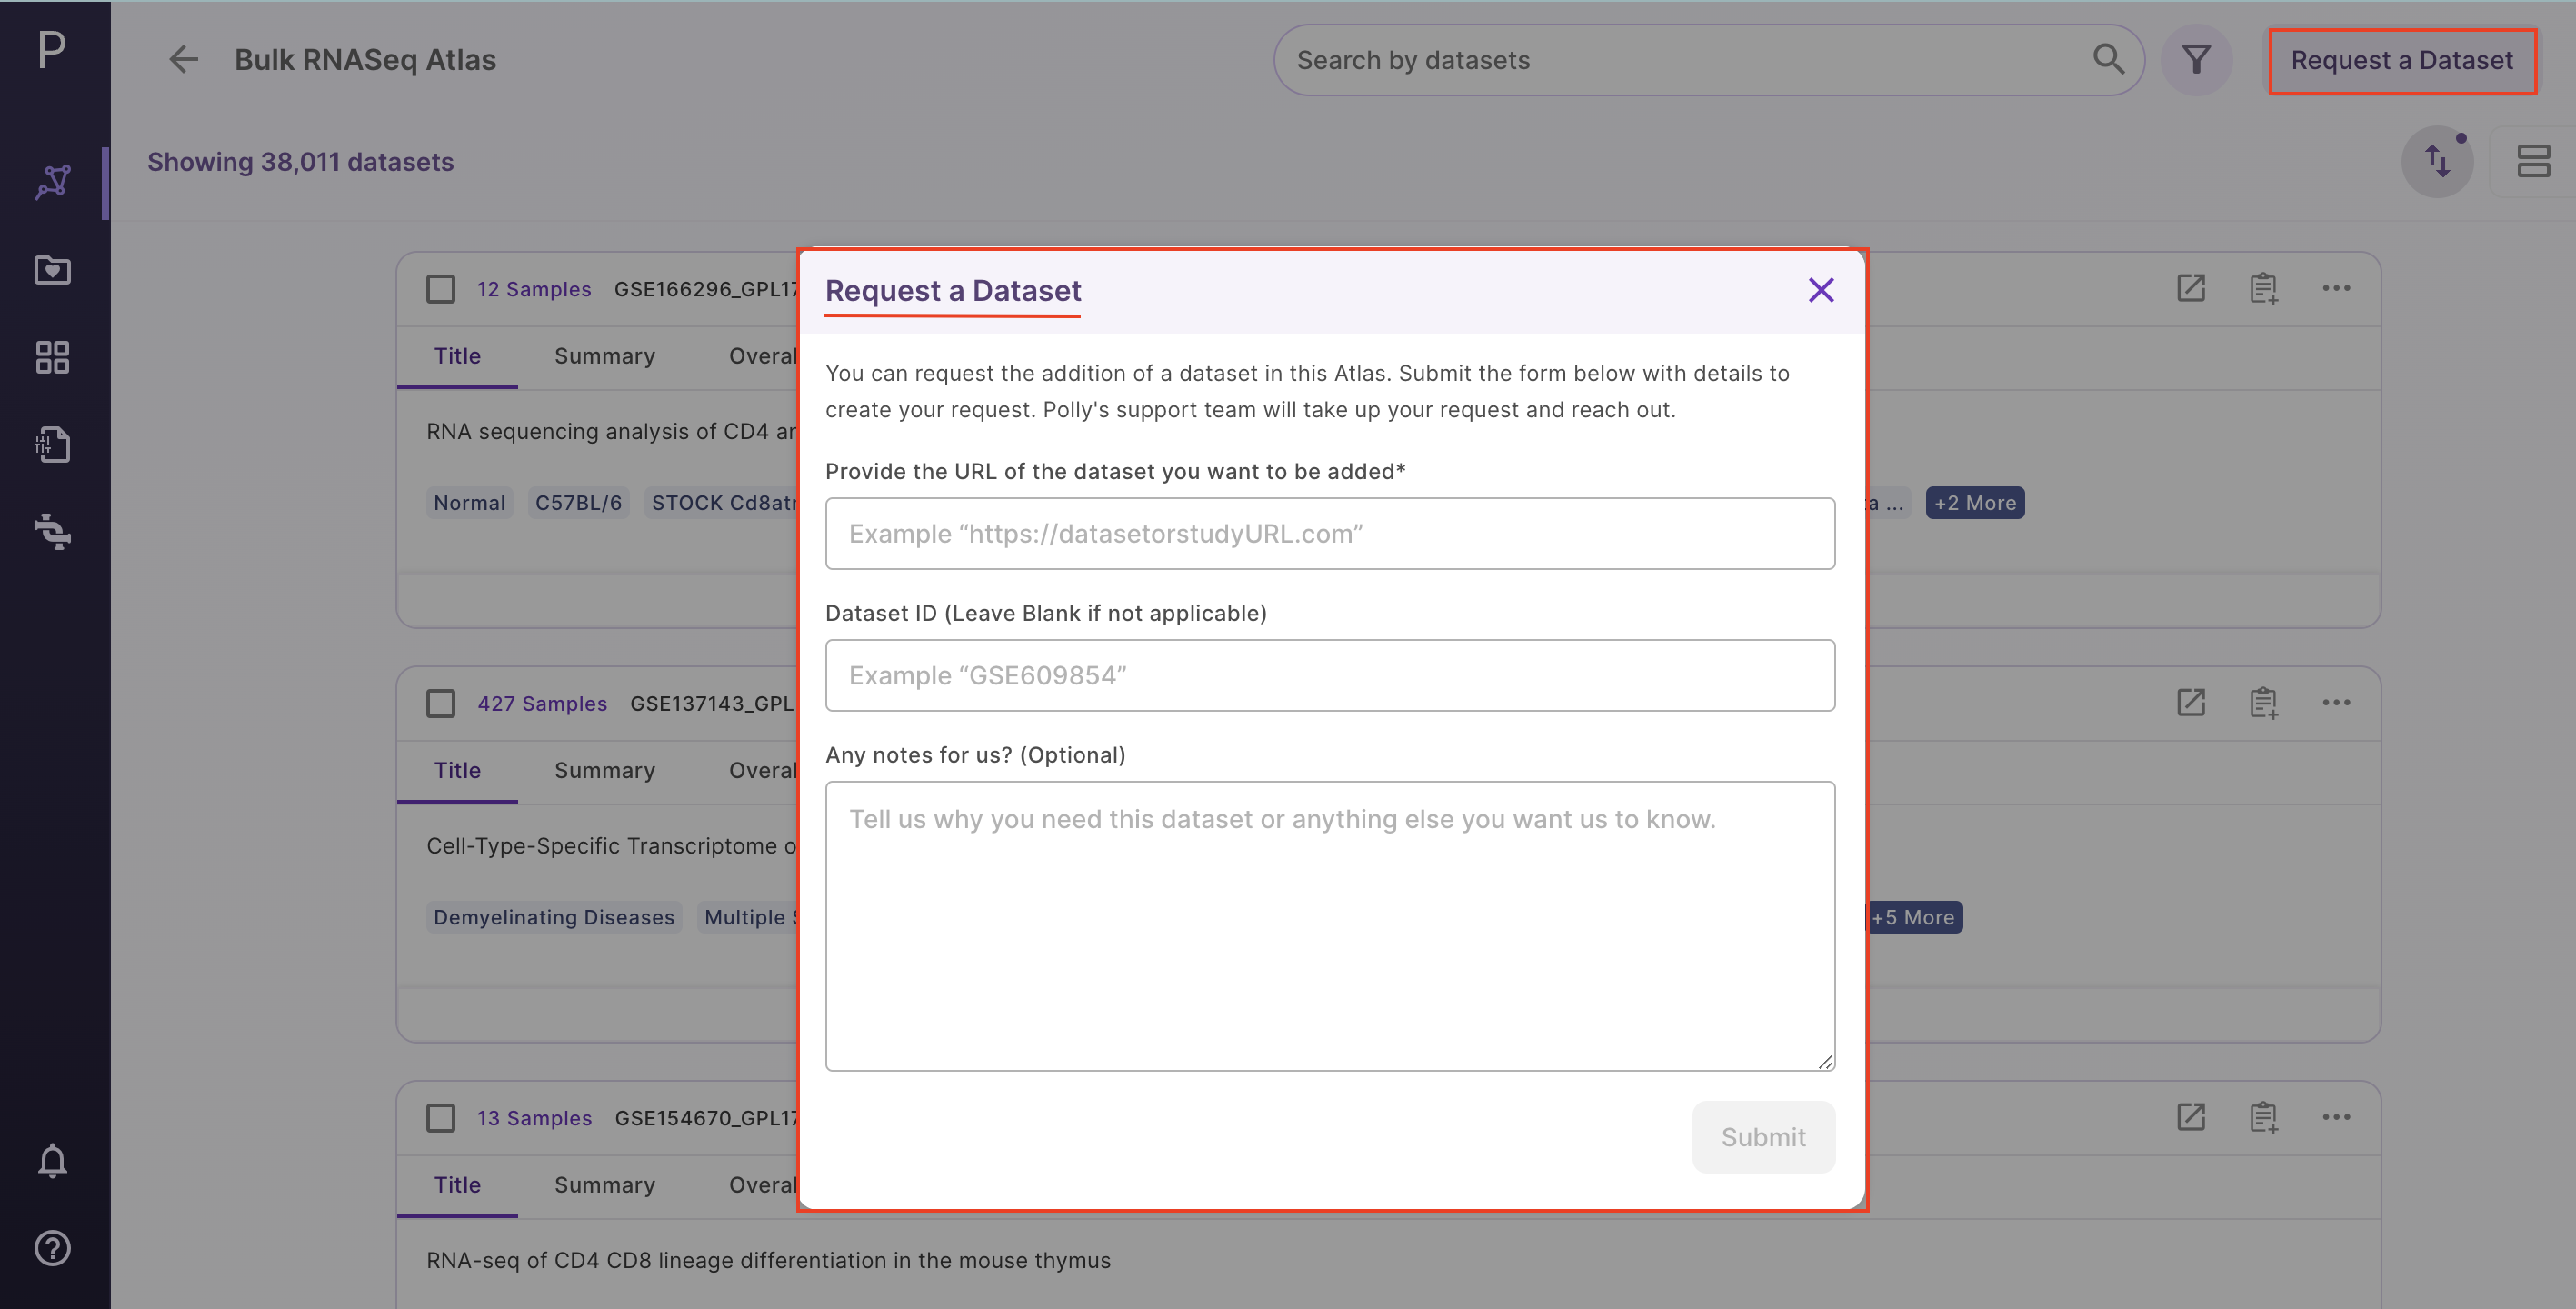This screenshot has width=2576, height=1309.
Task: Select the 12 Samples dataset checkbox
Action: tap(441, 289)
